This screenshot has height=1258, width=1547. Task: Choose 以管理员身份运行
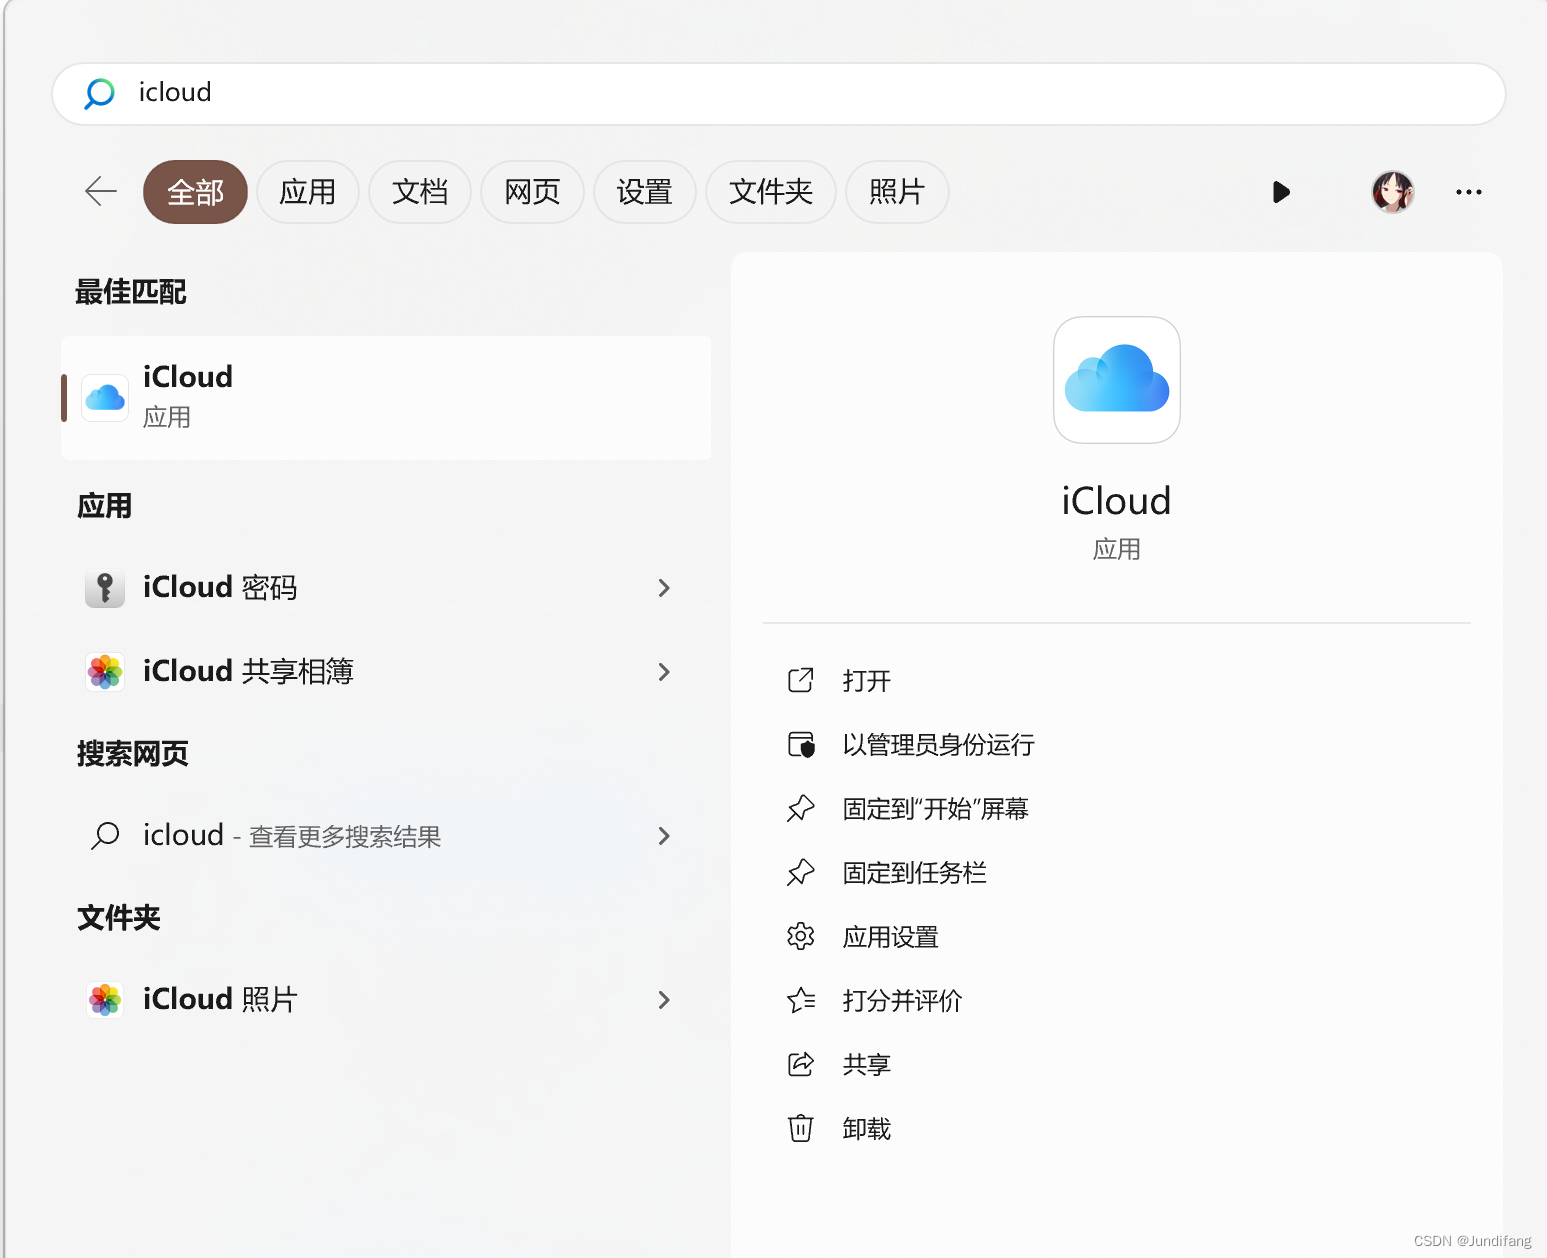tap(938, 745)
